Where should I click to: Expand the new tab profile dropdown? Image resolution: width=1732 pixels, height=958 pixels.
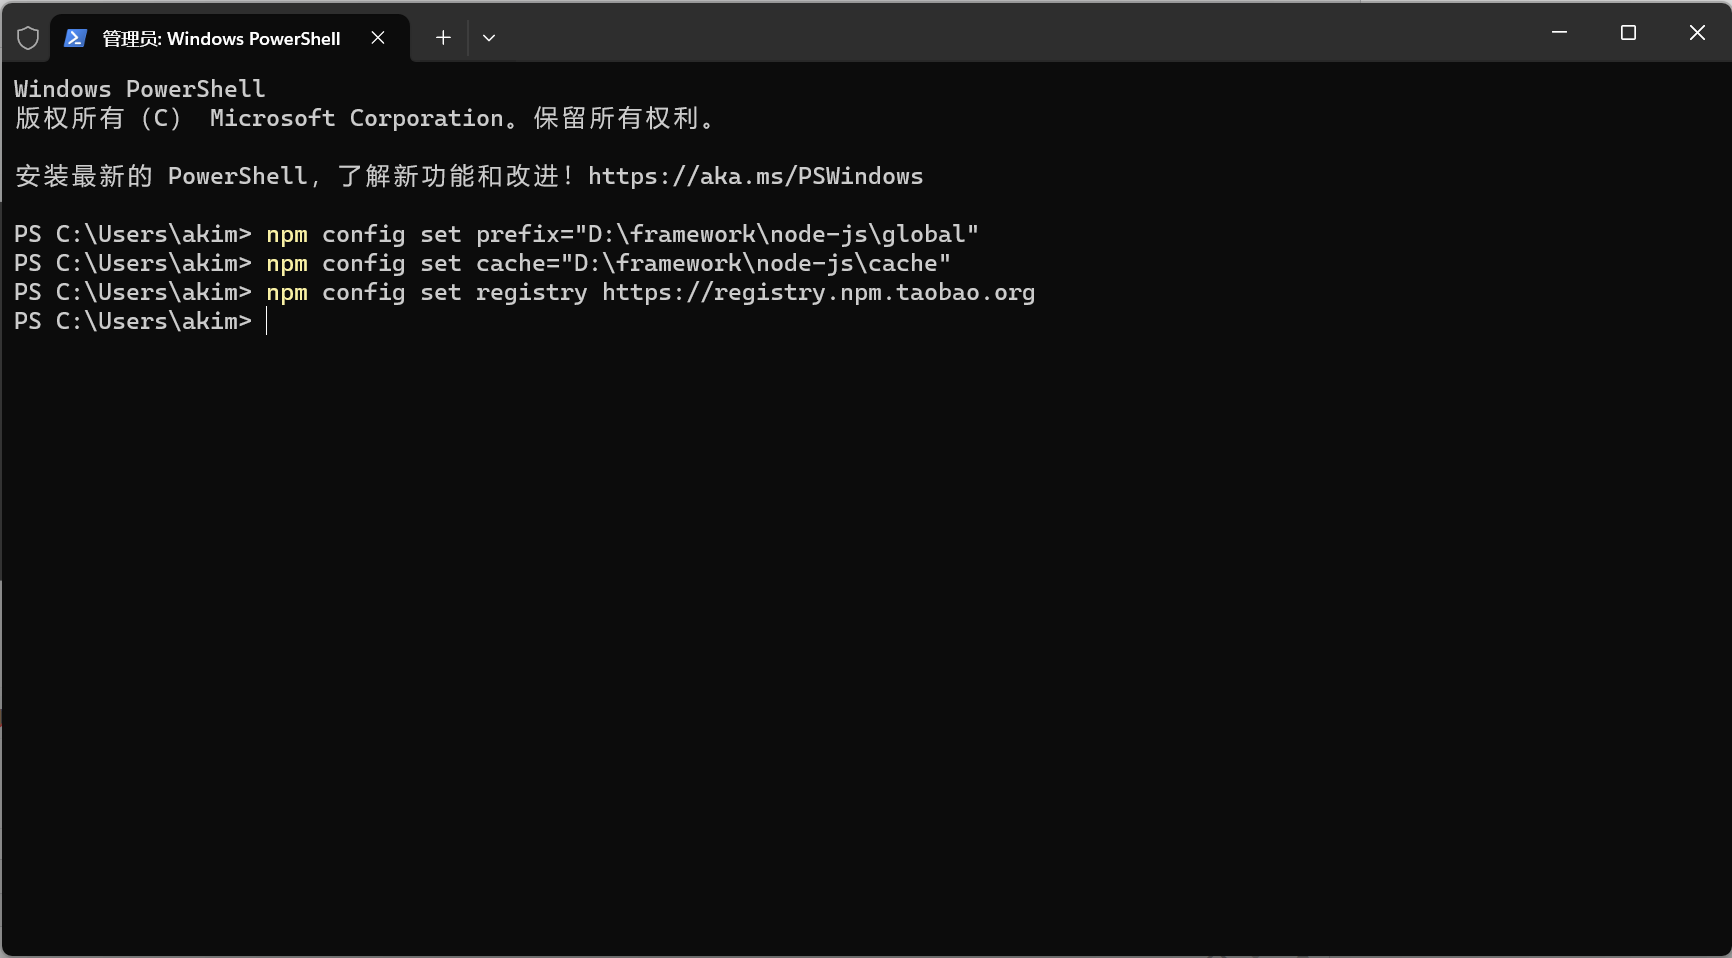(x=489, y=38)
